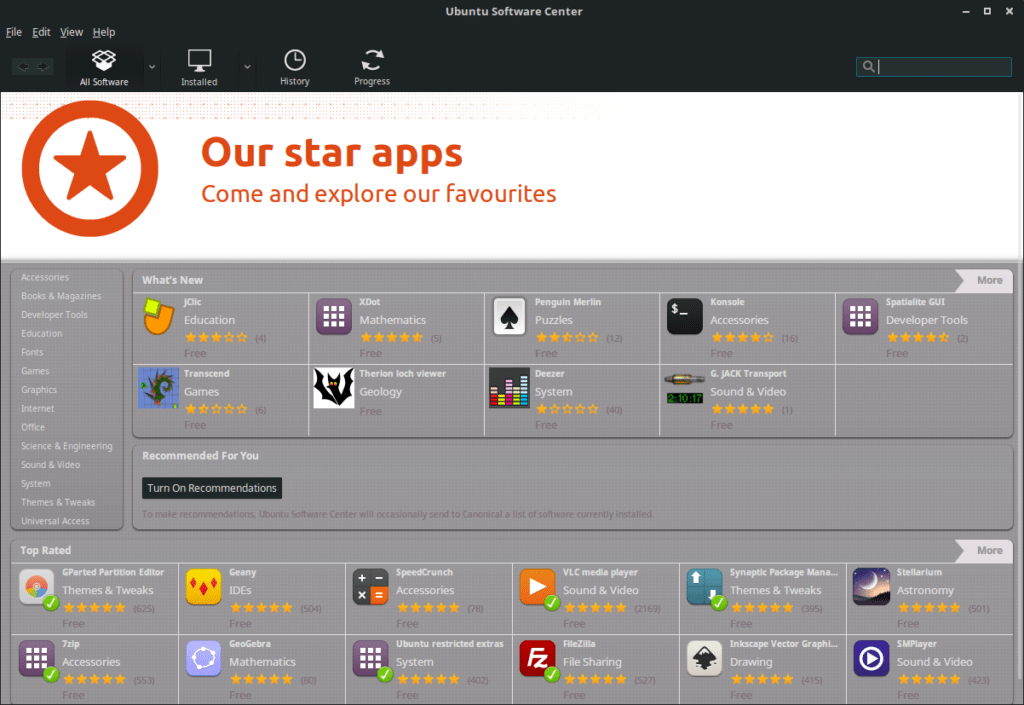Click the Ubuntu restricted extras icon

372,659
